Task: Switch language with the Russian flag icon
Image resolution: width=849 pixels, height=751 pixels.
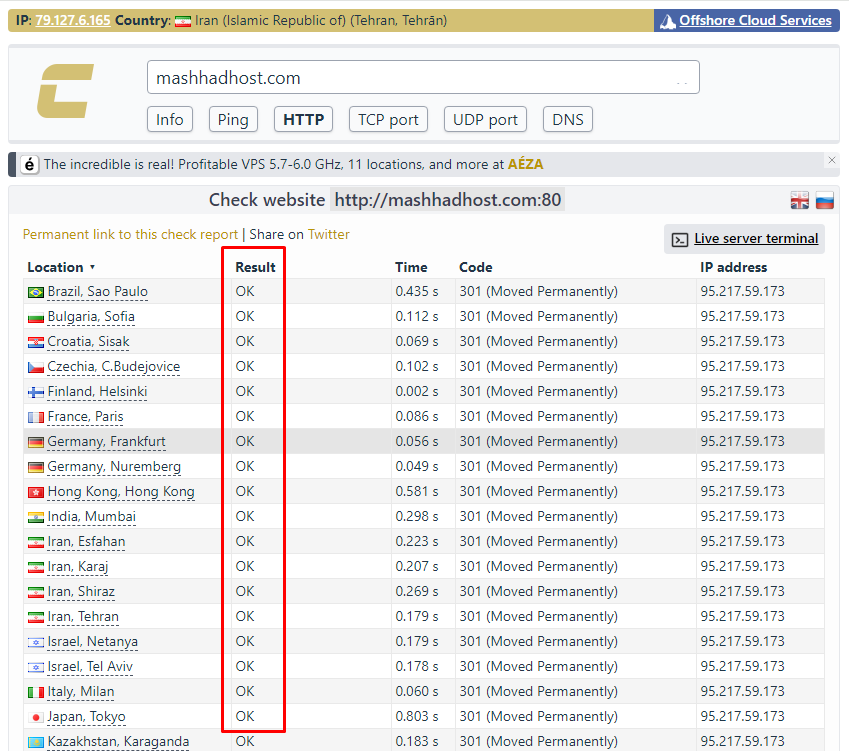Action: click(825, 201)
